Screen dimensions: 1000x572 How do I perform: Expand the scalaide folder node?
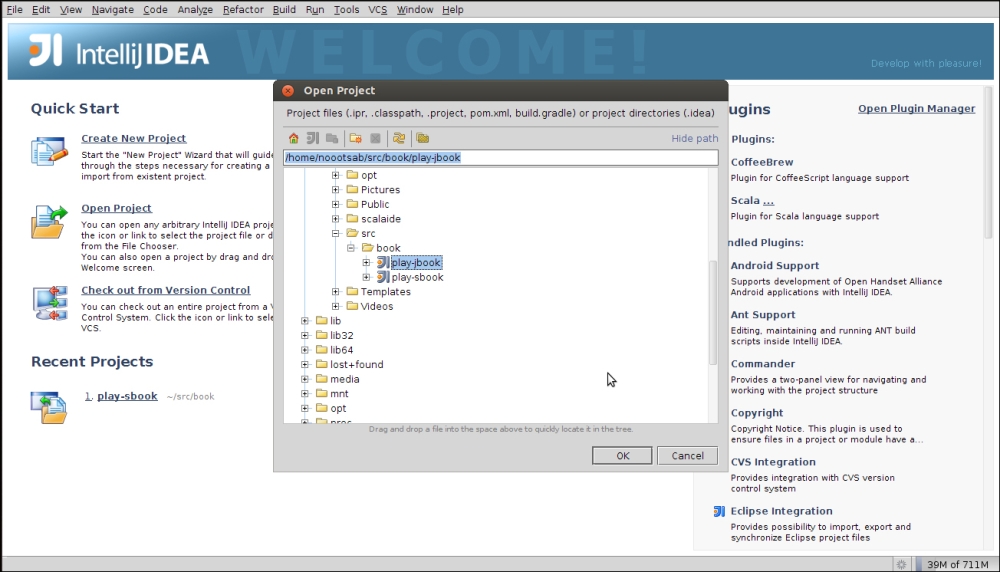point(335,219)
